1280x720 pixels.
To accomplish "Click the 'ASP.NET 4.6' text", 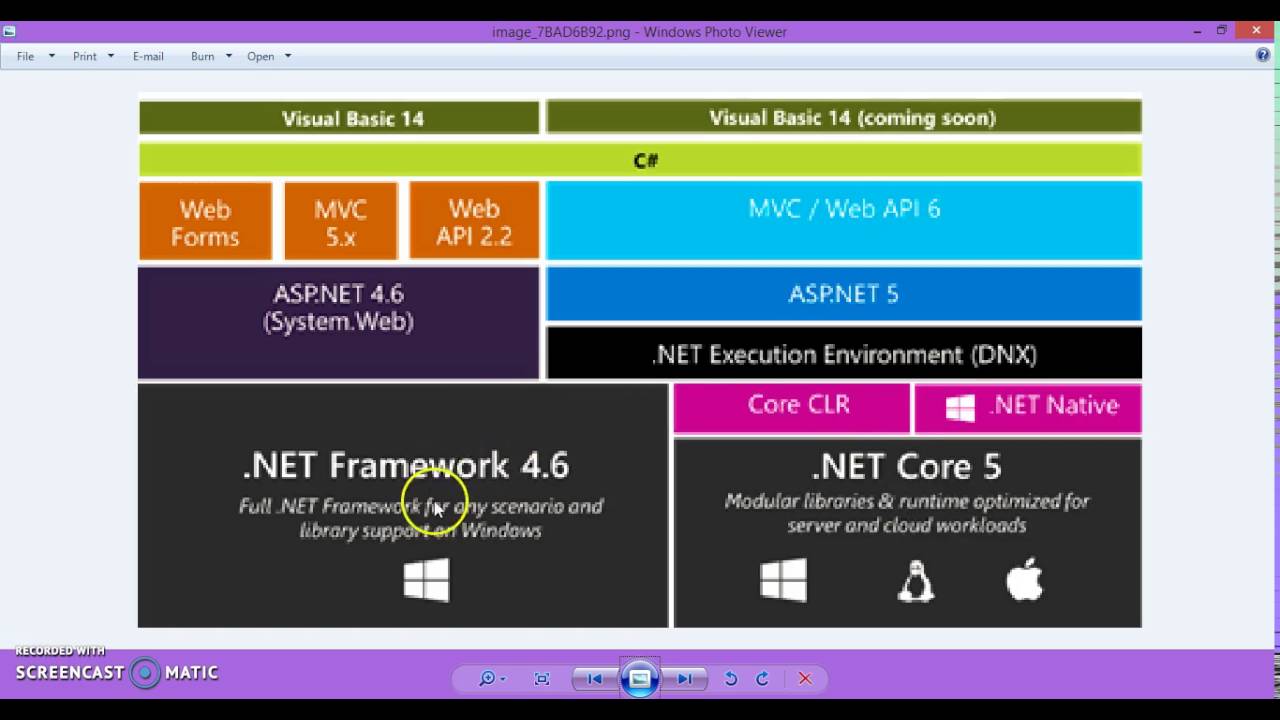I will pos(338,294).
